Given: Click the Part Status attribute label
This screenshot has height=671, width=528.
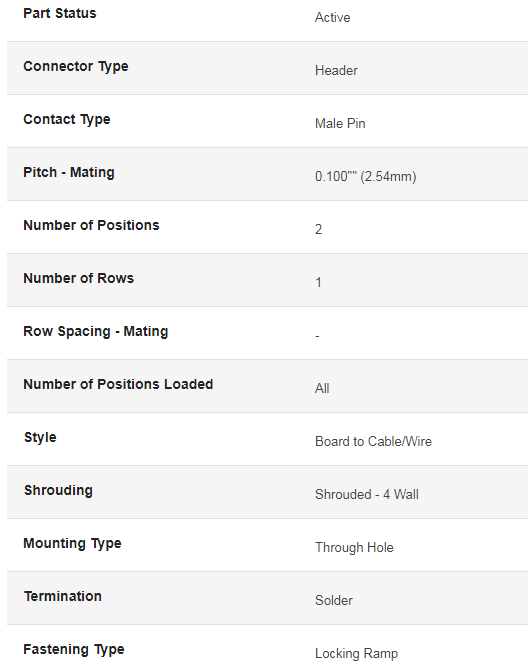Looking at the screenshot, I should [x=59, y=13].
